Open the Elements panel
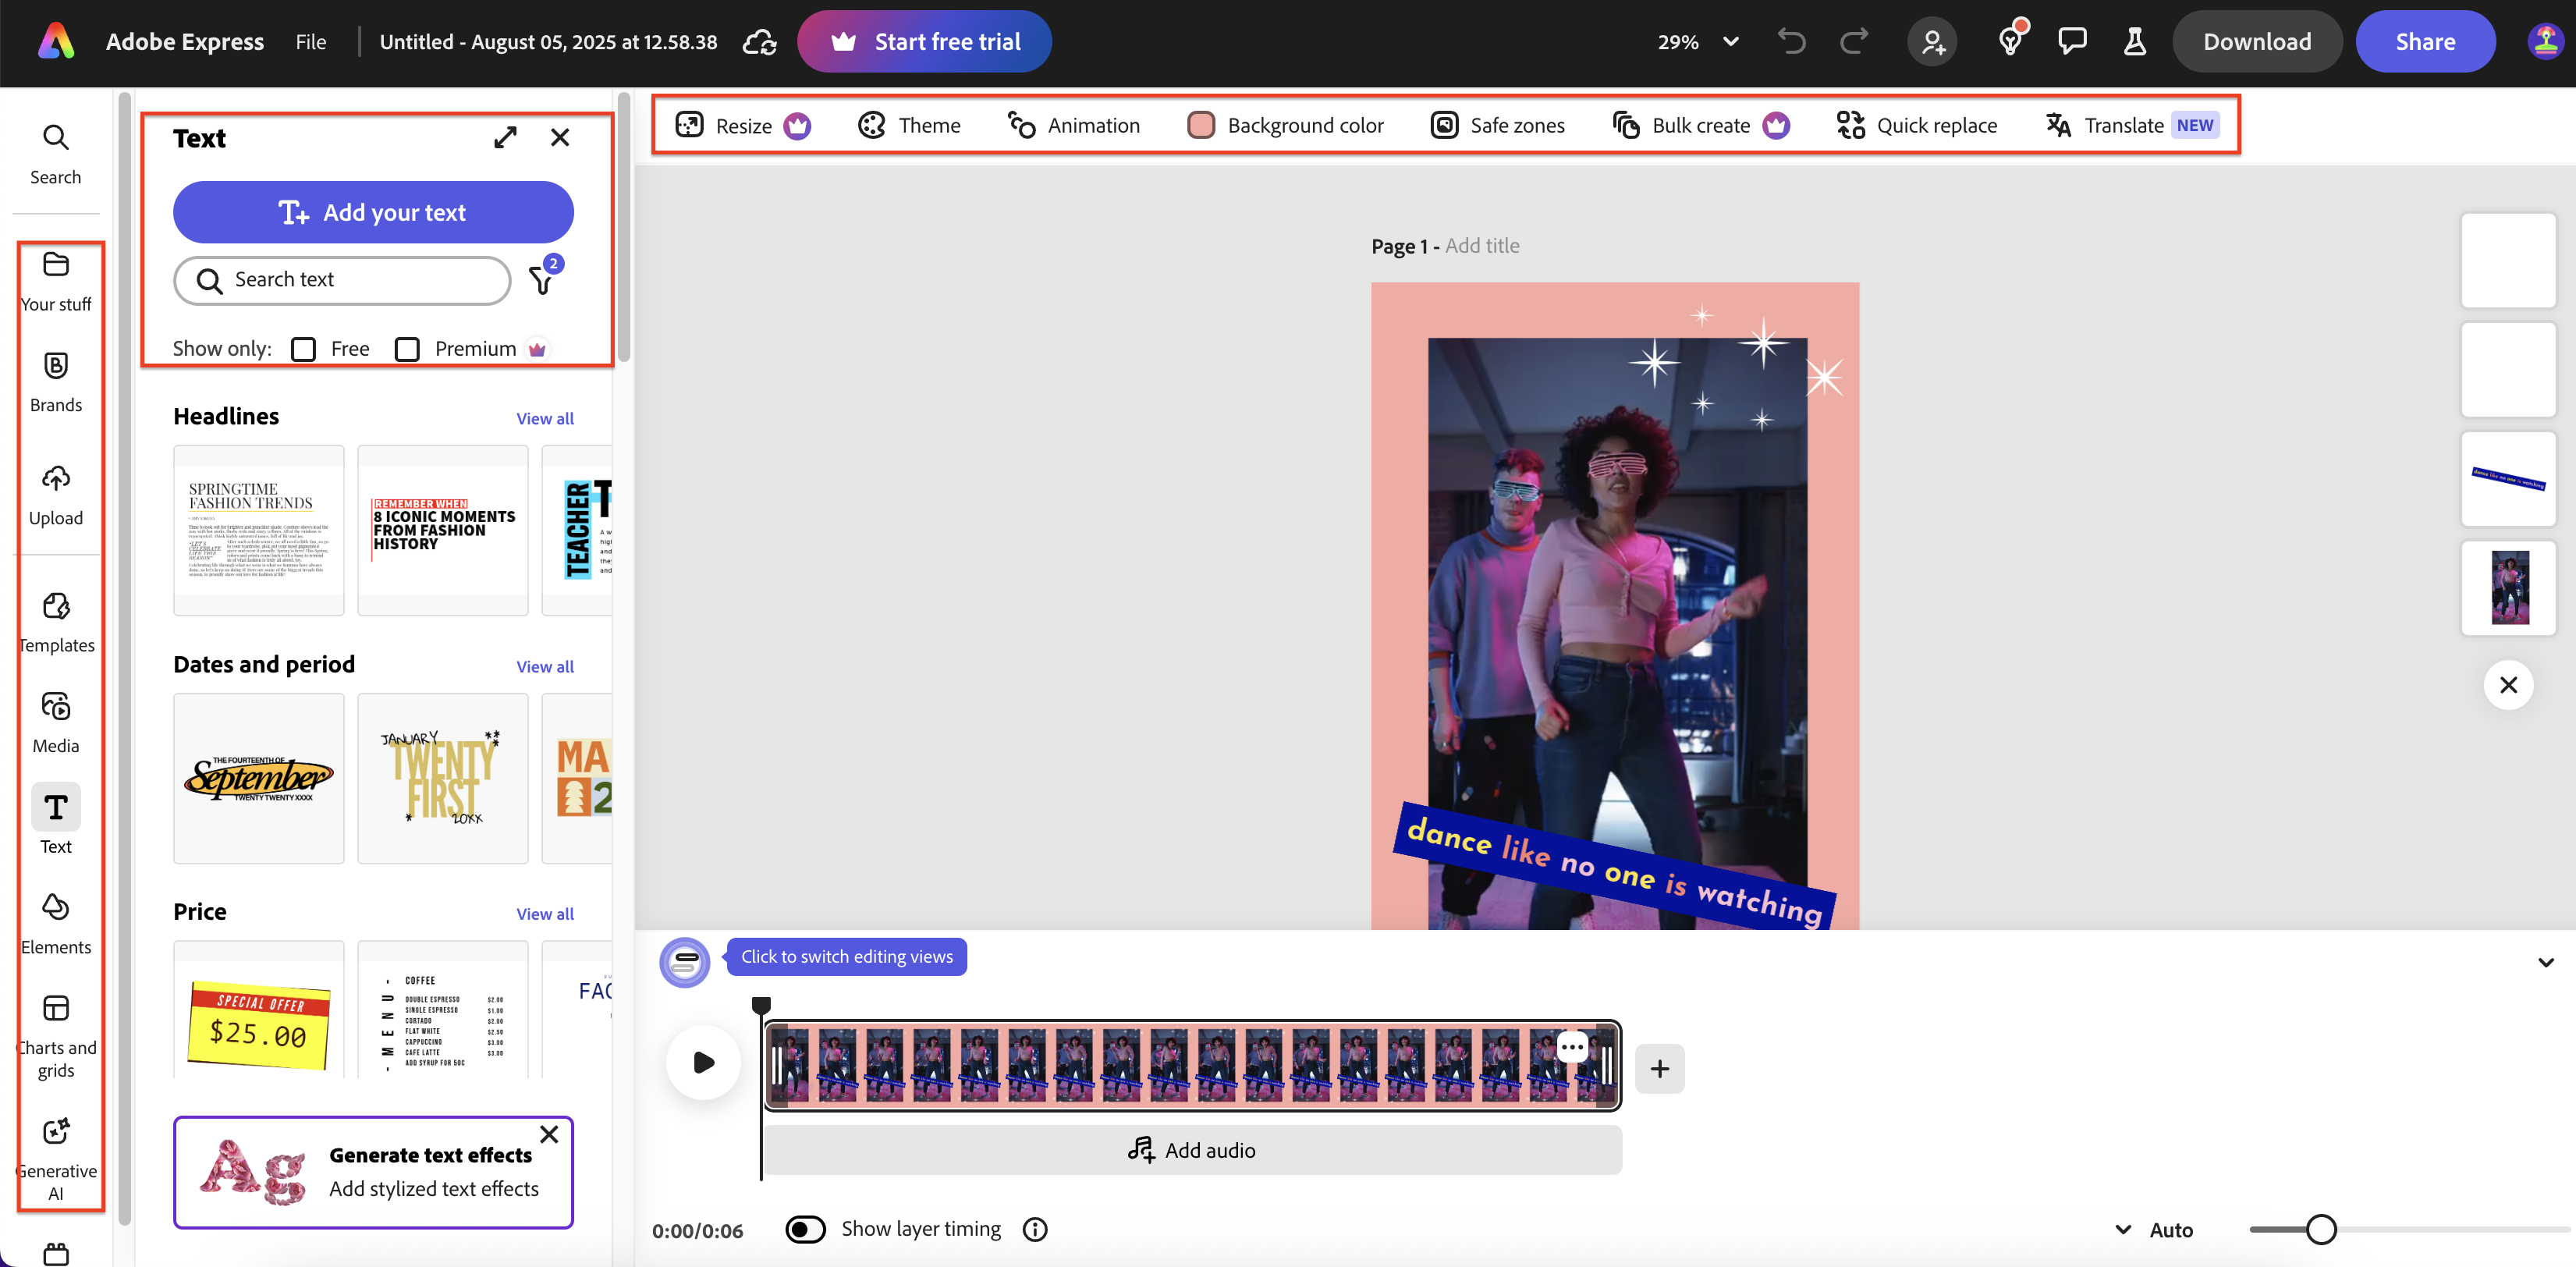This screenshot has height=1267, width=2576. [56, 924]
